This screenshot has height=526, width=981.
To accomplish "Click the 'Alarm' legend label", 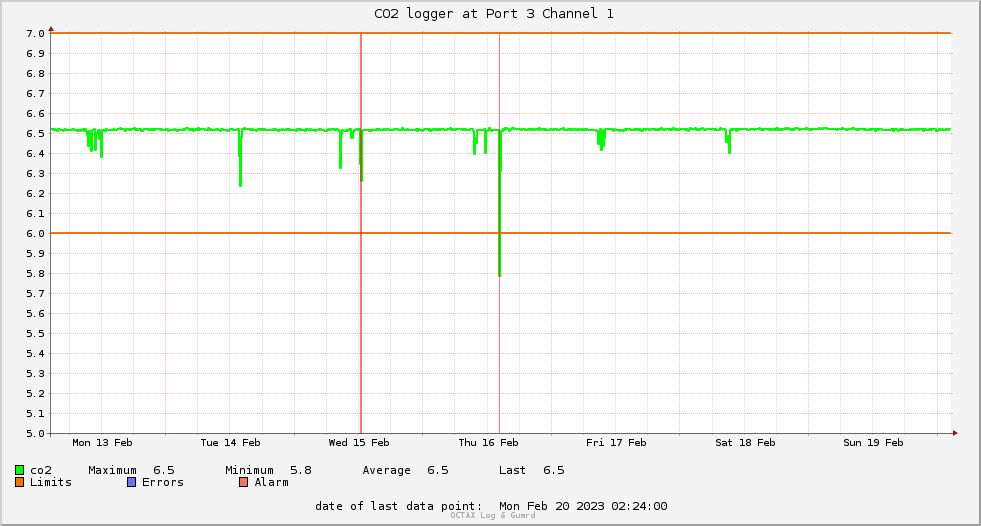I will 272,482.
